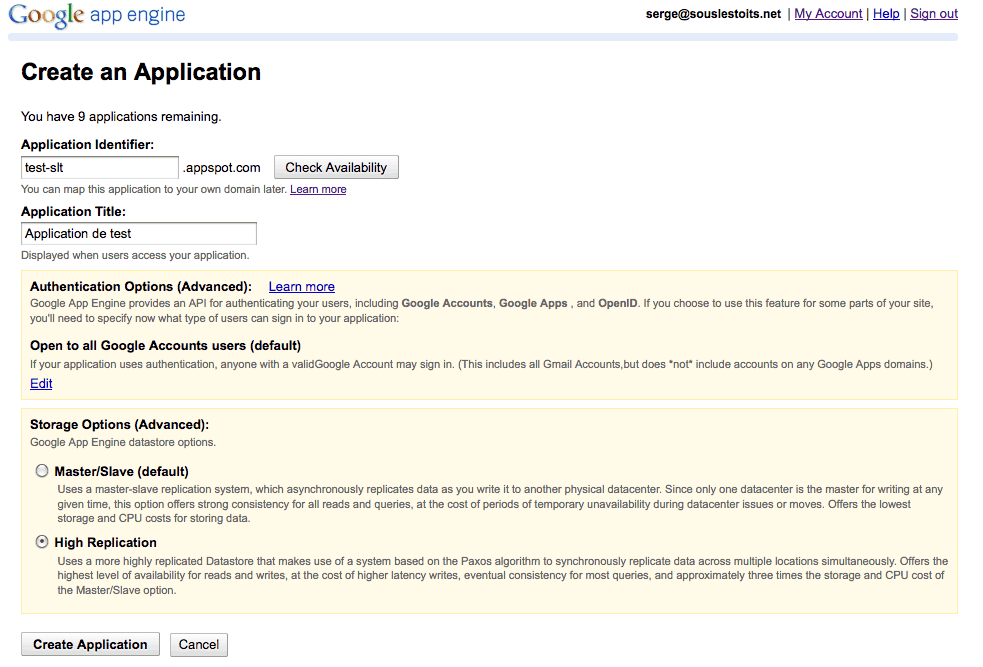The image size is (983, 667).
Task: Select the Master/Slave (default) radio button
Action: tap(42, 471)
